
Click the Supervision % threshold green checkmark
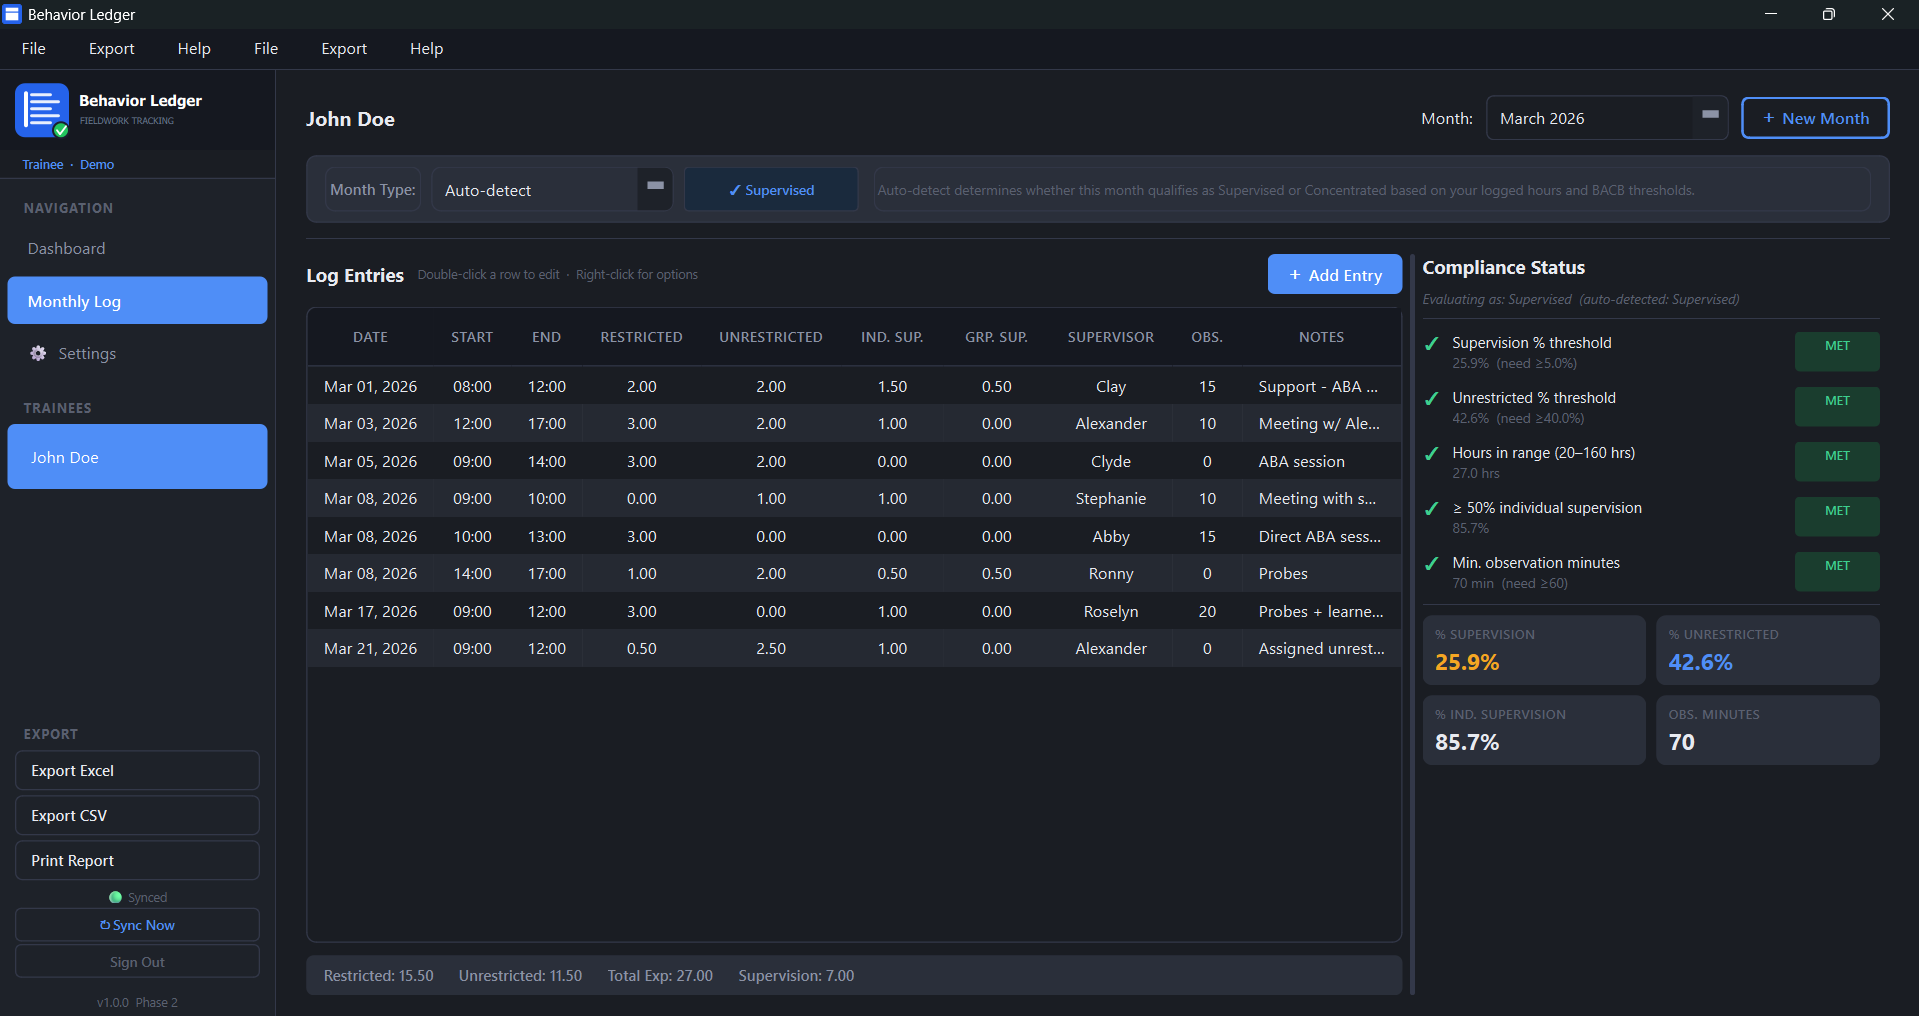click(x=1432, y=344)
